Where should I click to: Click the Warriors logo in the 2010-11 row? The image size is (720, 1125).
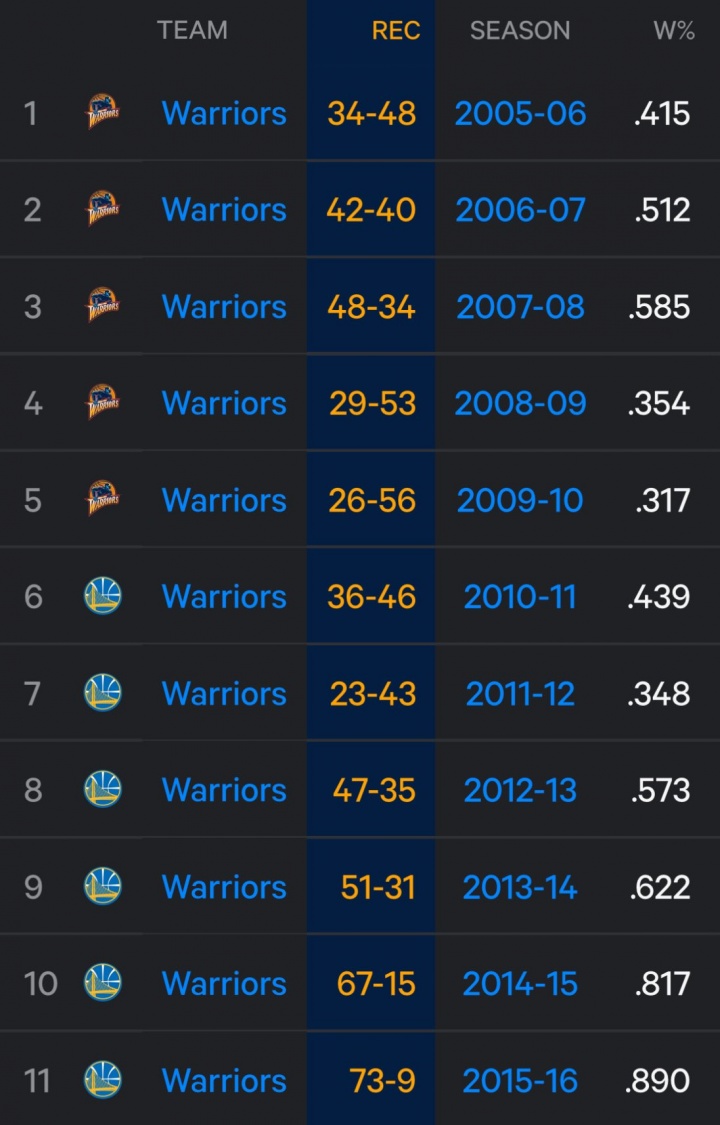coord(102,596)
